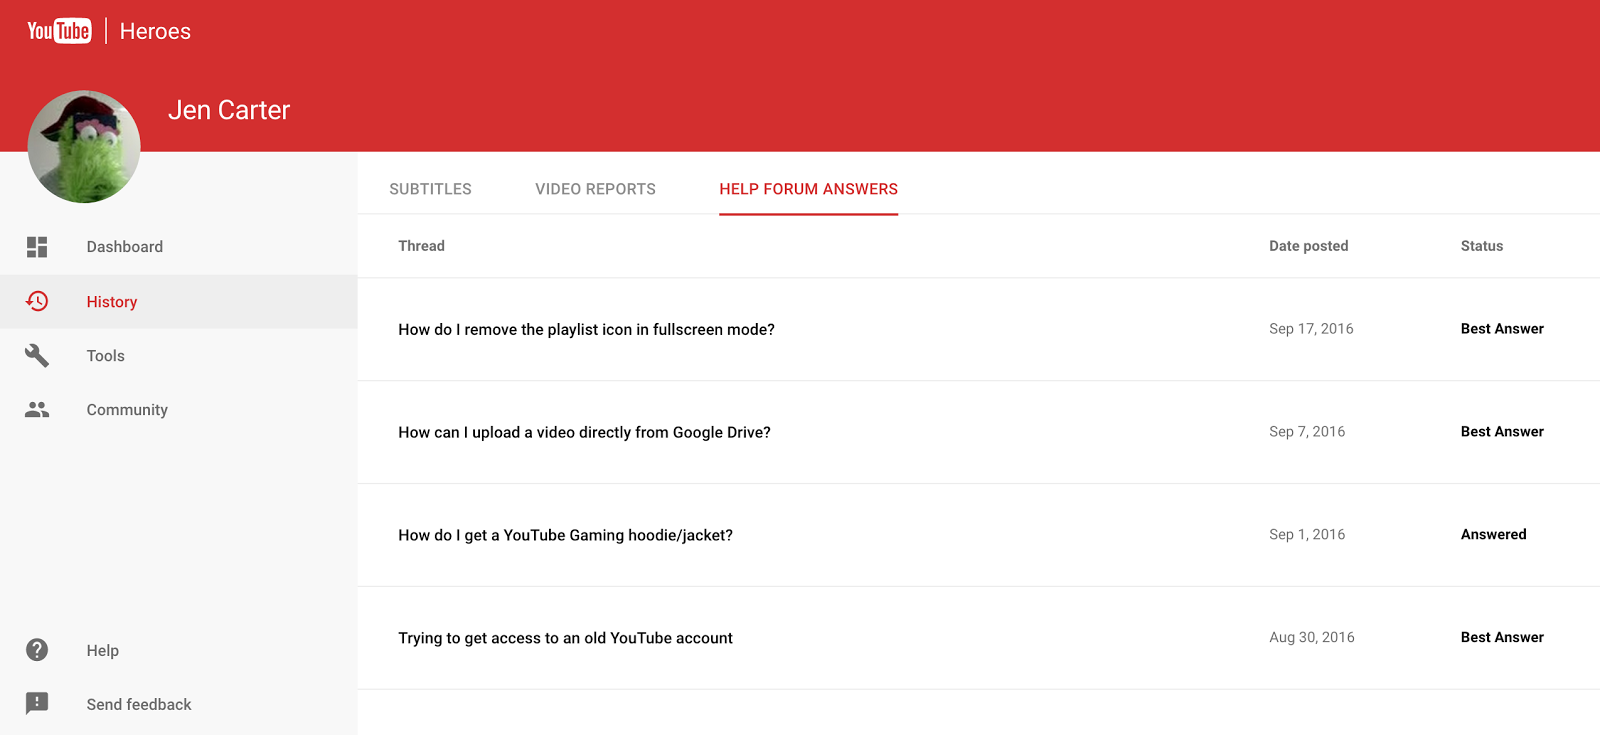Click the Sep 7, 2016 date
Screen dimensions: 1600x735
[1307, 432]
